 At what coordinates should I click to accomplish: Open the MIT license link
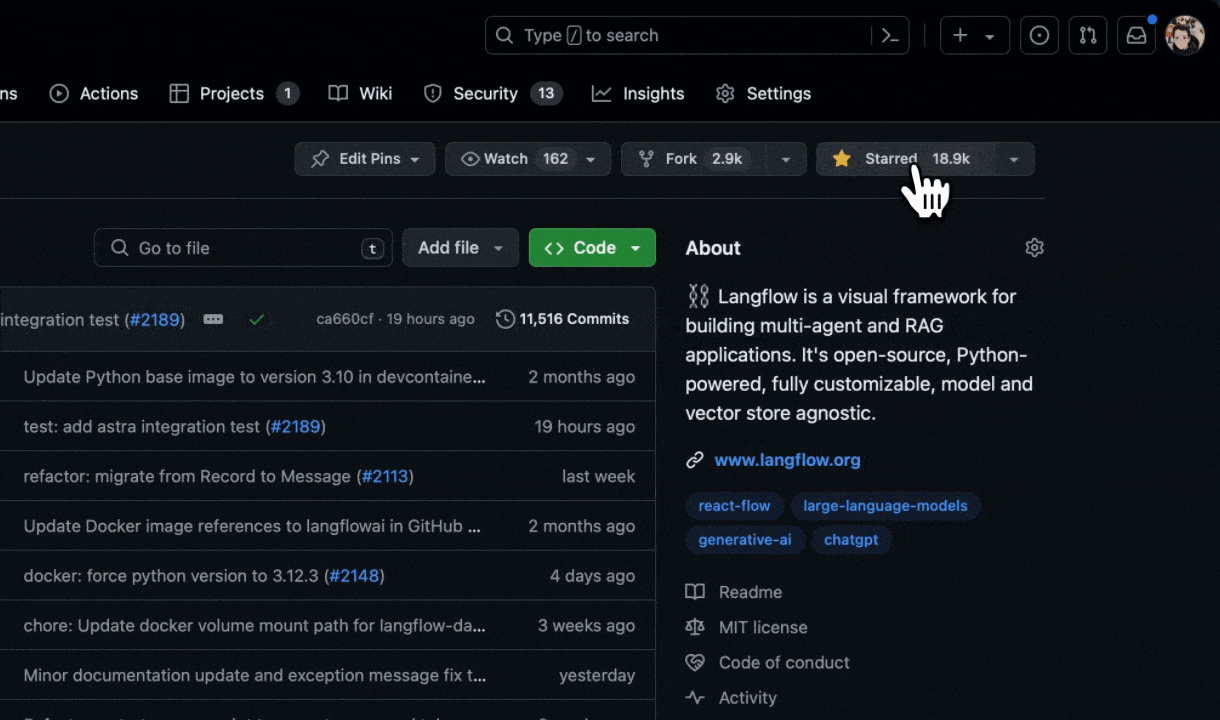pyautogui.click(x=763, y=627)
